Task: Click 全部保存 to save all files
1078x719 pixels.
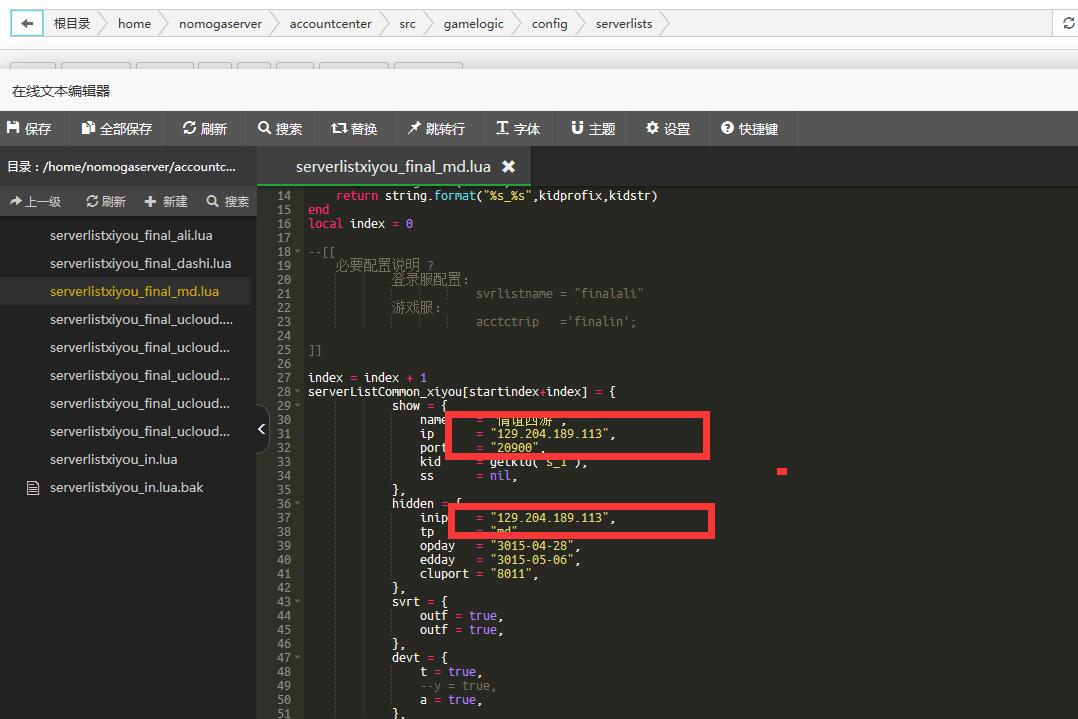Action: coord(117,129)
